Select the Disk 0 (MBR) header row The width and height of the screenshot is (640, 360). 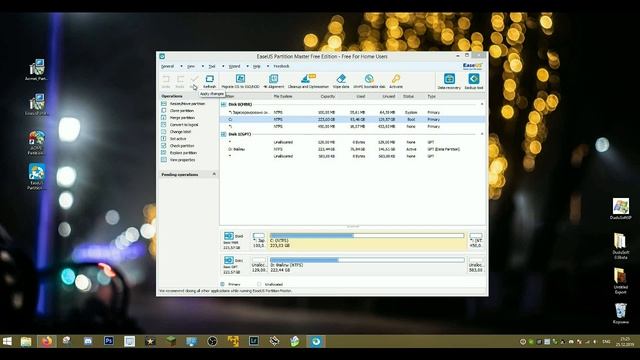tap(353, 104)
